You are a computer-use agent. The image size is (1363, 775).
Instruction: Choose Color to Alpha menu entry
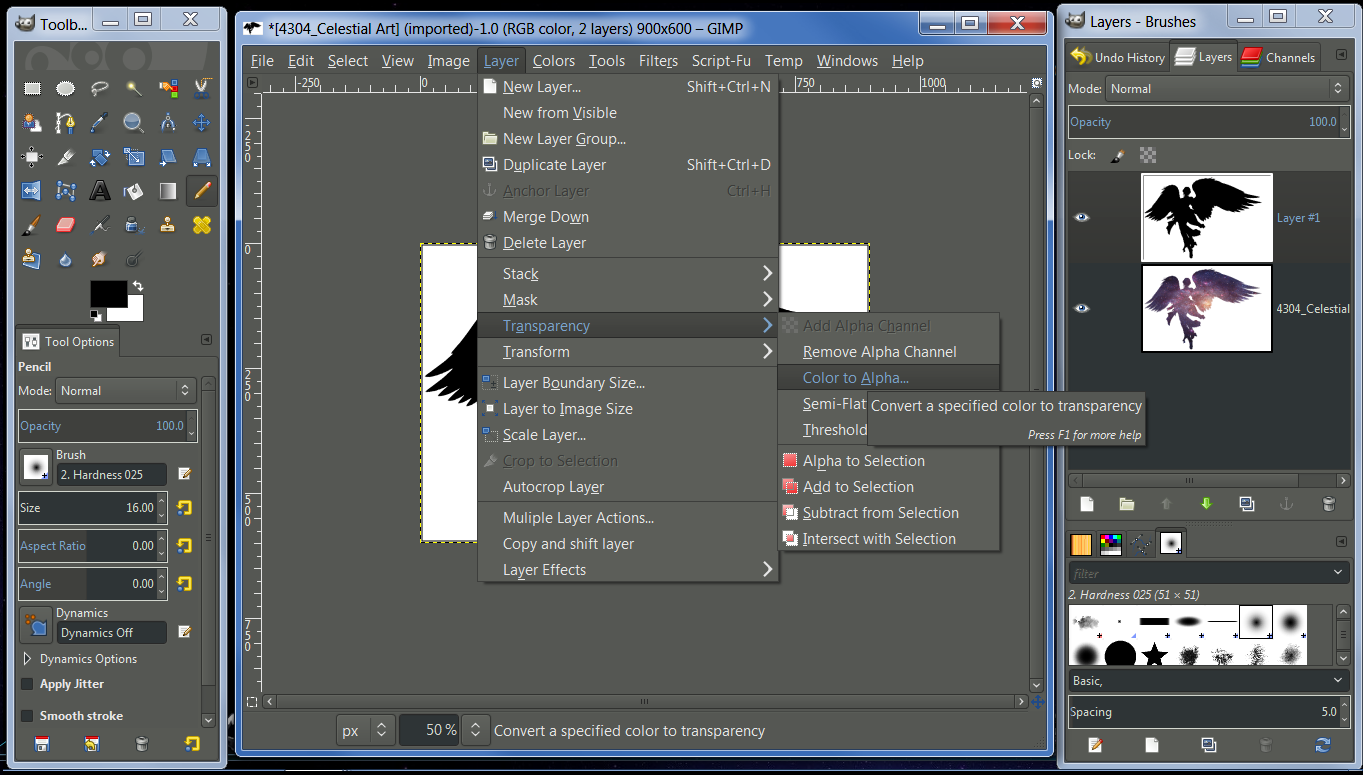(856, 378)
